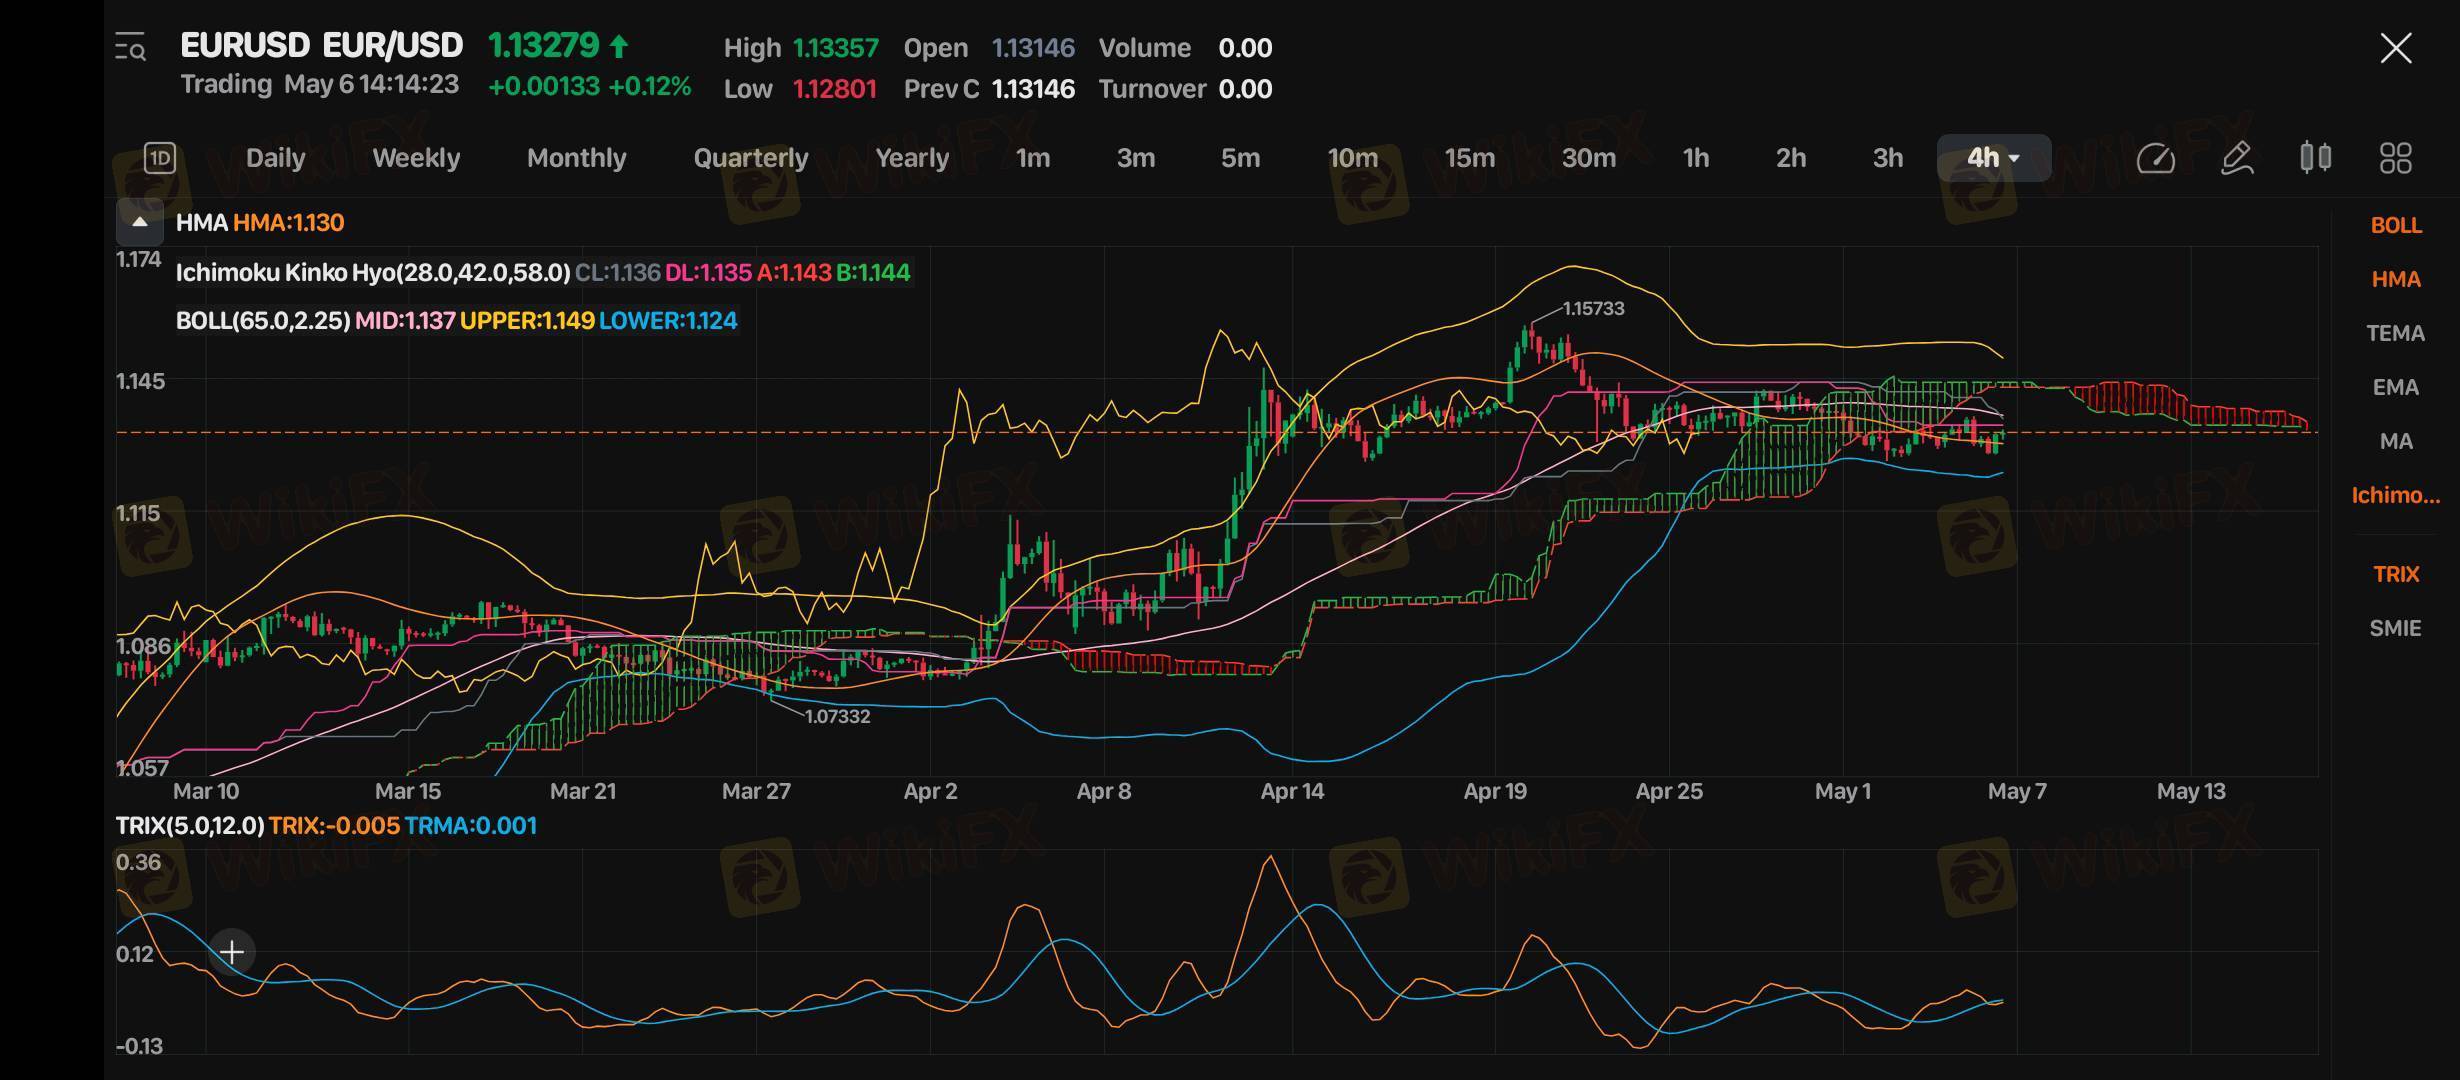Image resolution: width=2460 pixels, height=1080 pixels.
Task: Collapse the indicator legend with the arrow
Action: click(x=140, y=222)
